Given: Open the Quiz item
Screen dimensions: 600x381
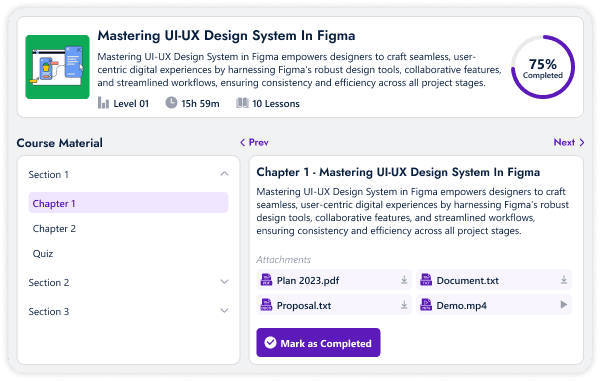Looking at the screenshot, I should 43,254.
